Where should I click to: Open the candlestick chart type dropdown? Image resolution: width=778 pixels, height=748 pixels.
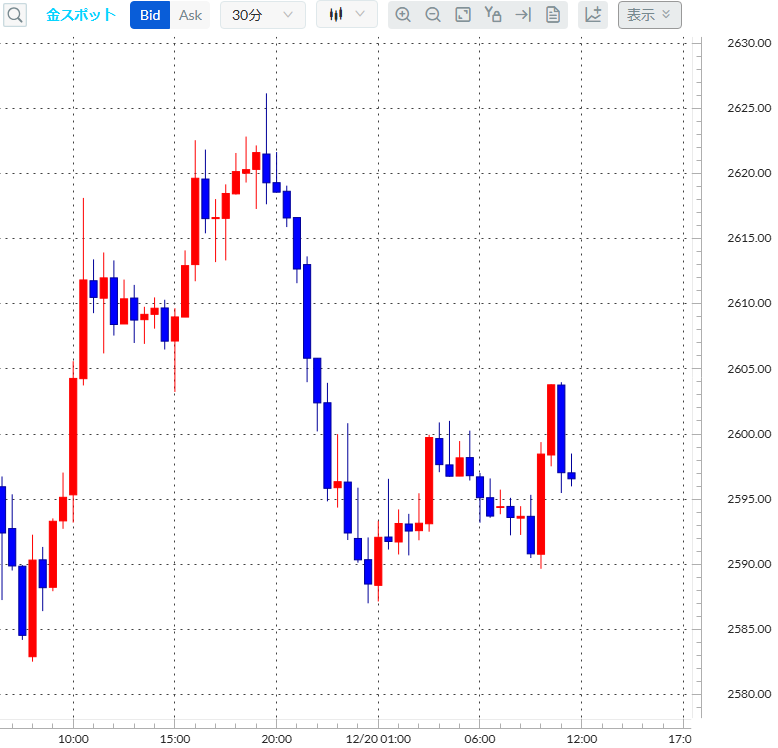coord(347,14)
